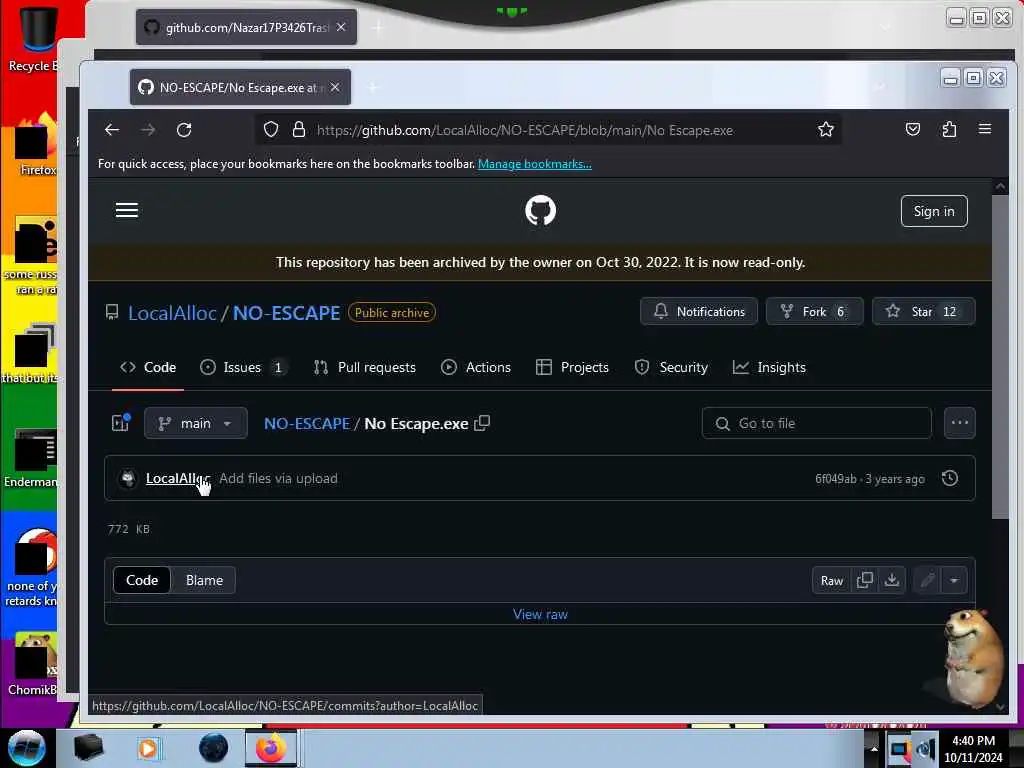Open the tab list chevron in Firefox
The height and width of the screenshot is (768, 1024).
tap(880, 87)
